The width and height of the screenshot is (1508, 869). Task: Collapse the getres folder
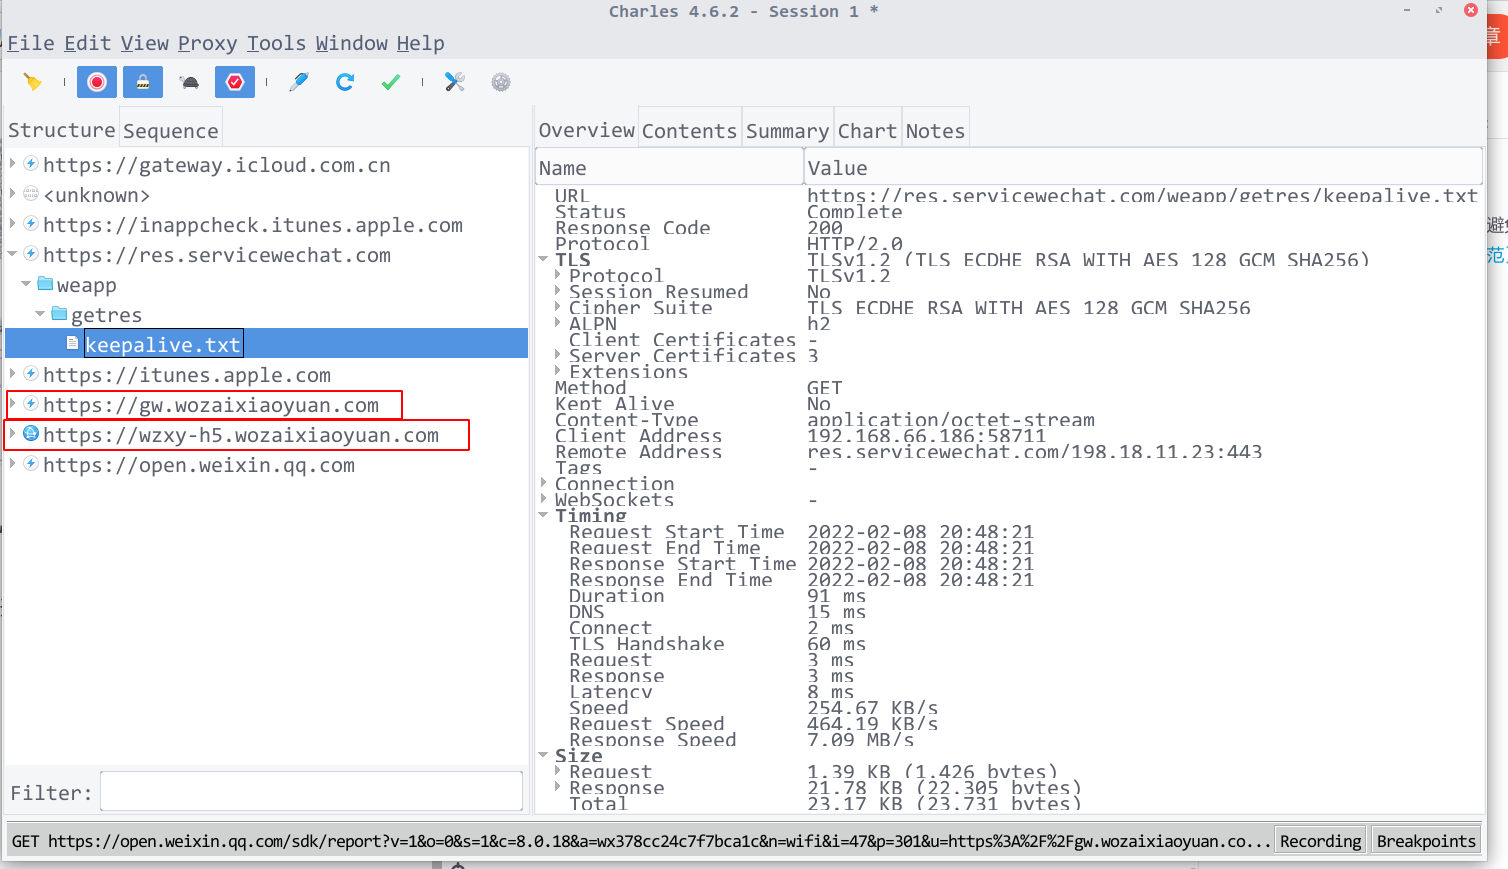click(x=40, y=314)
